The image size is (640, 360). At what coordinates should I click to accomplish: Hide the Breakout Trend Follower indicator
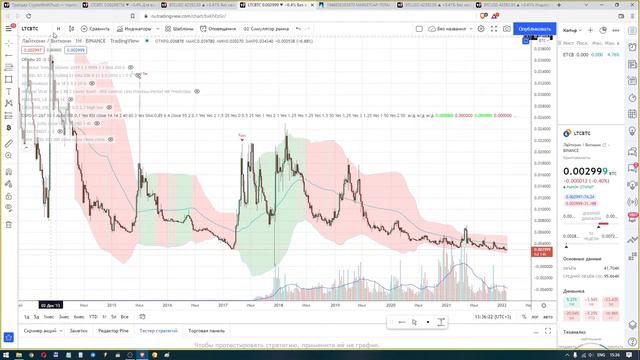point(131,67)
